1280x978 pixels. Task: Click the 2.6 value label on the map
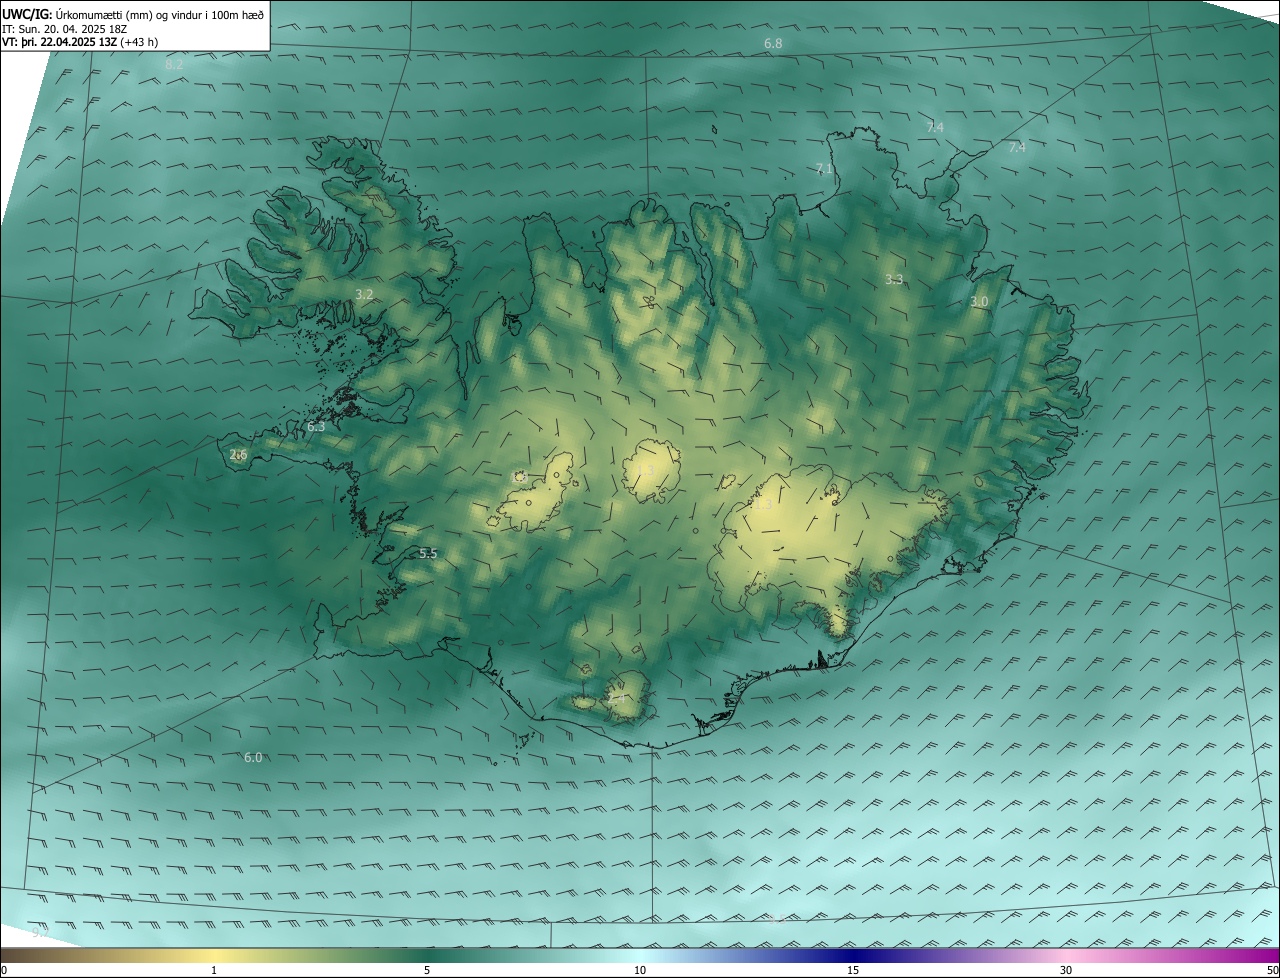(238, 455)
